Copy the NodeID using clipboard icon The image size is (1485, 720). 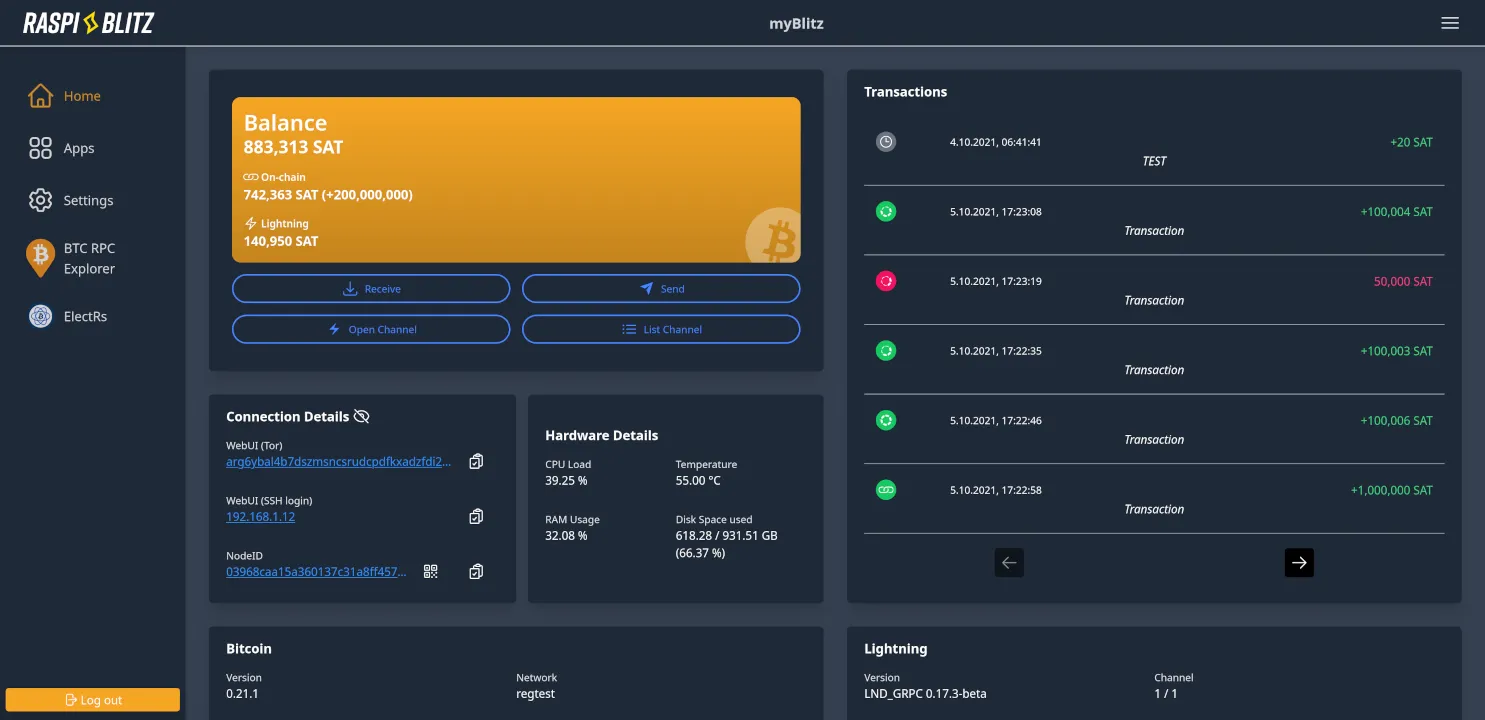point(476,571)
